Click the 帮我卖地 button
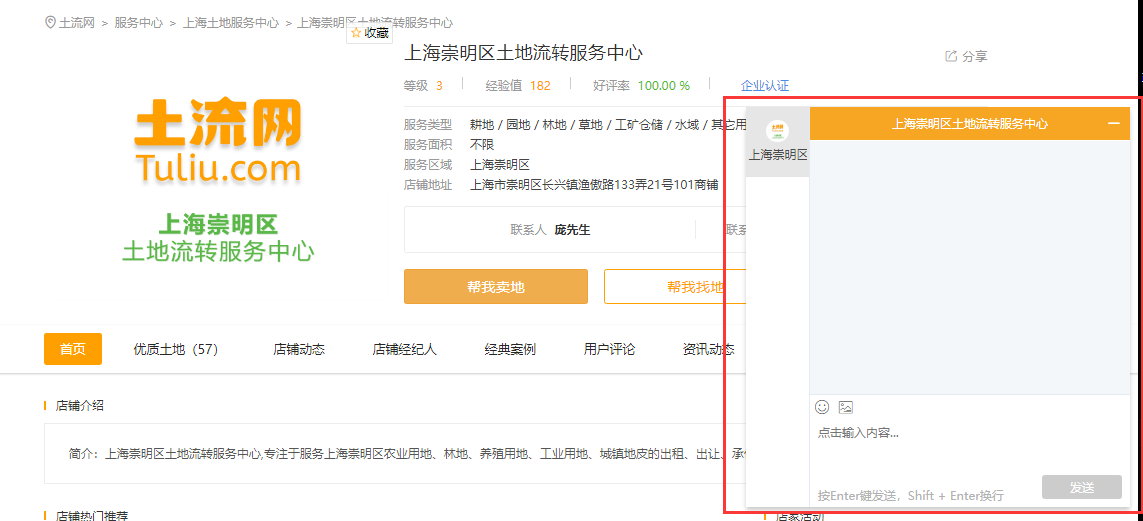Image resolution: width=1143 pixels, height=521 pixels. (496, 286)
